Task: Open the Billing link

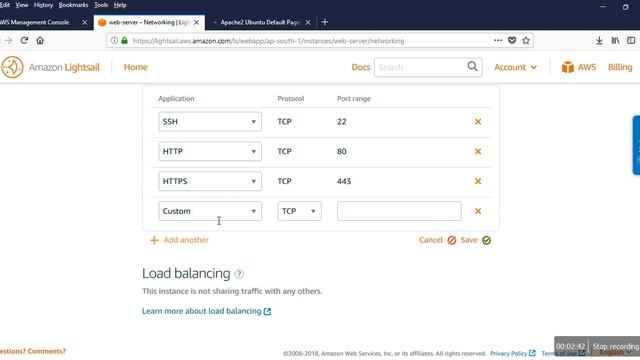Action: [620, 67]
